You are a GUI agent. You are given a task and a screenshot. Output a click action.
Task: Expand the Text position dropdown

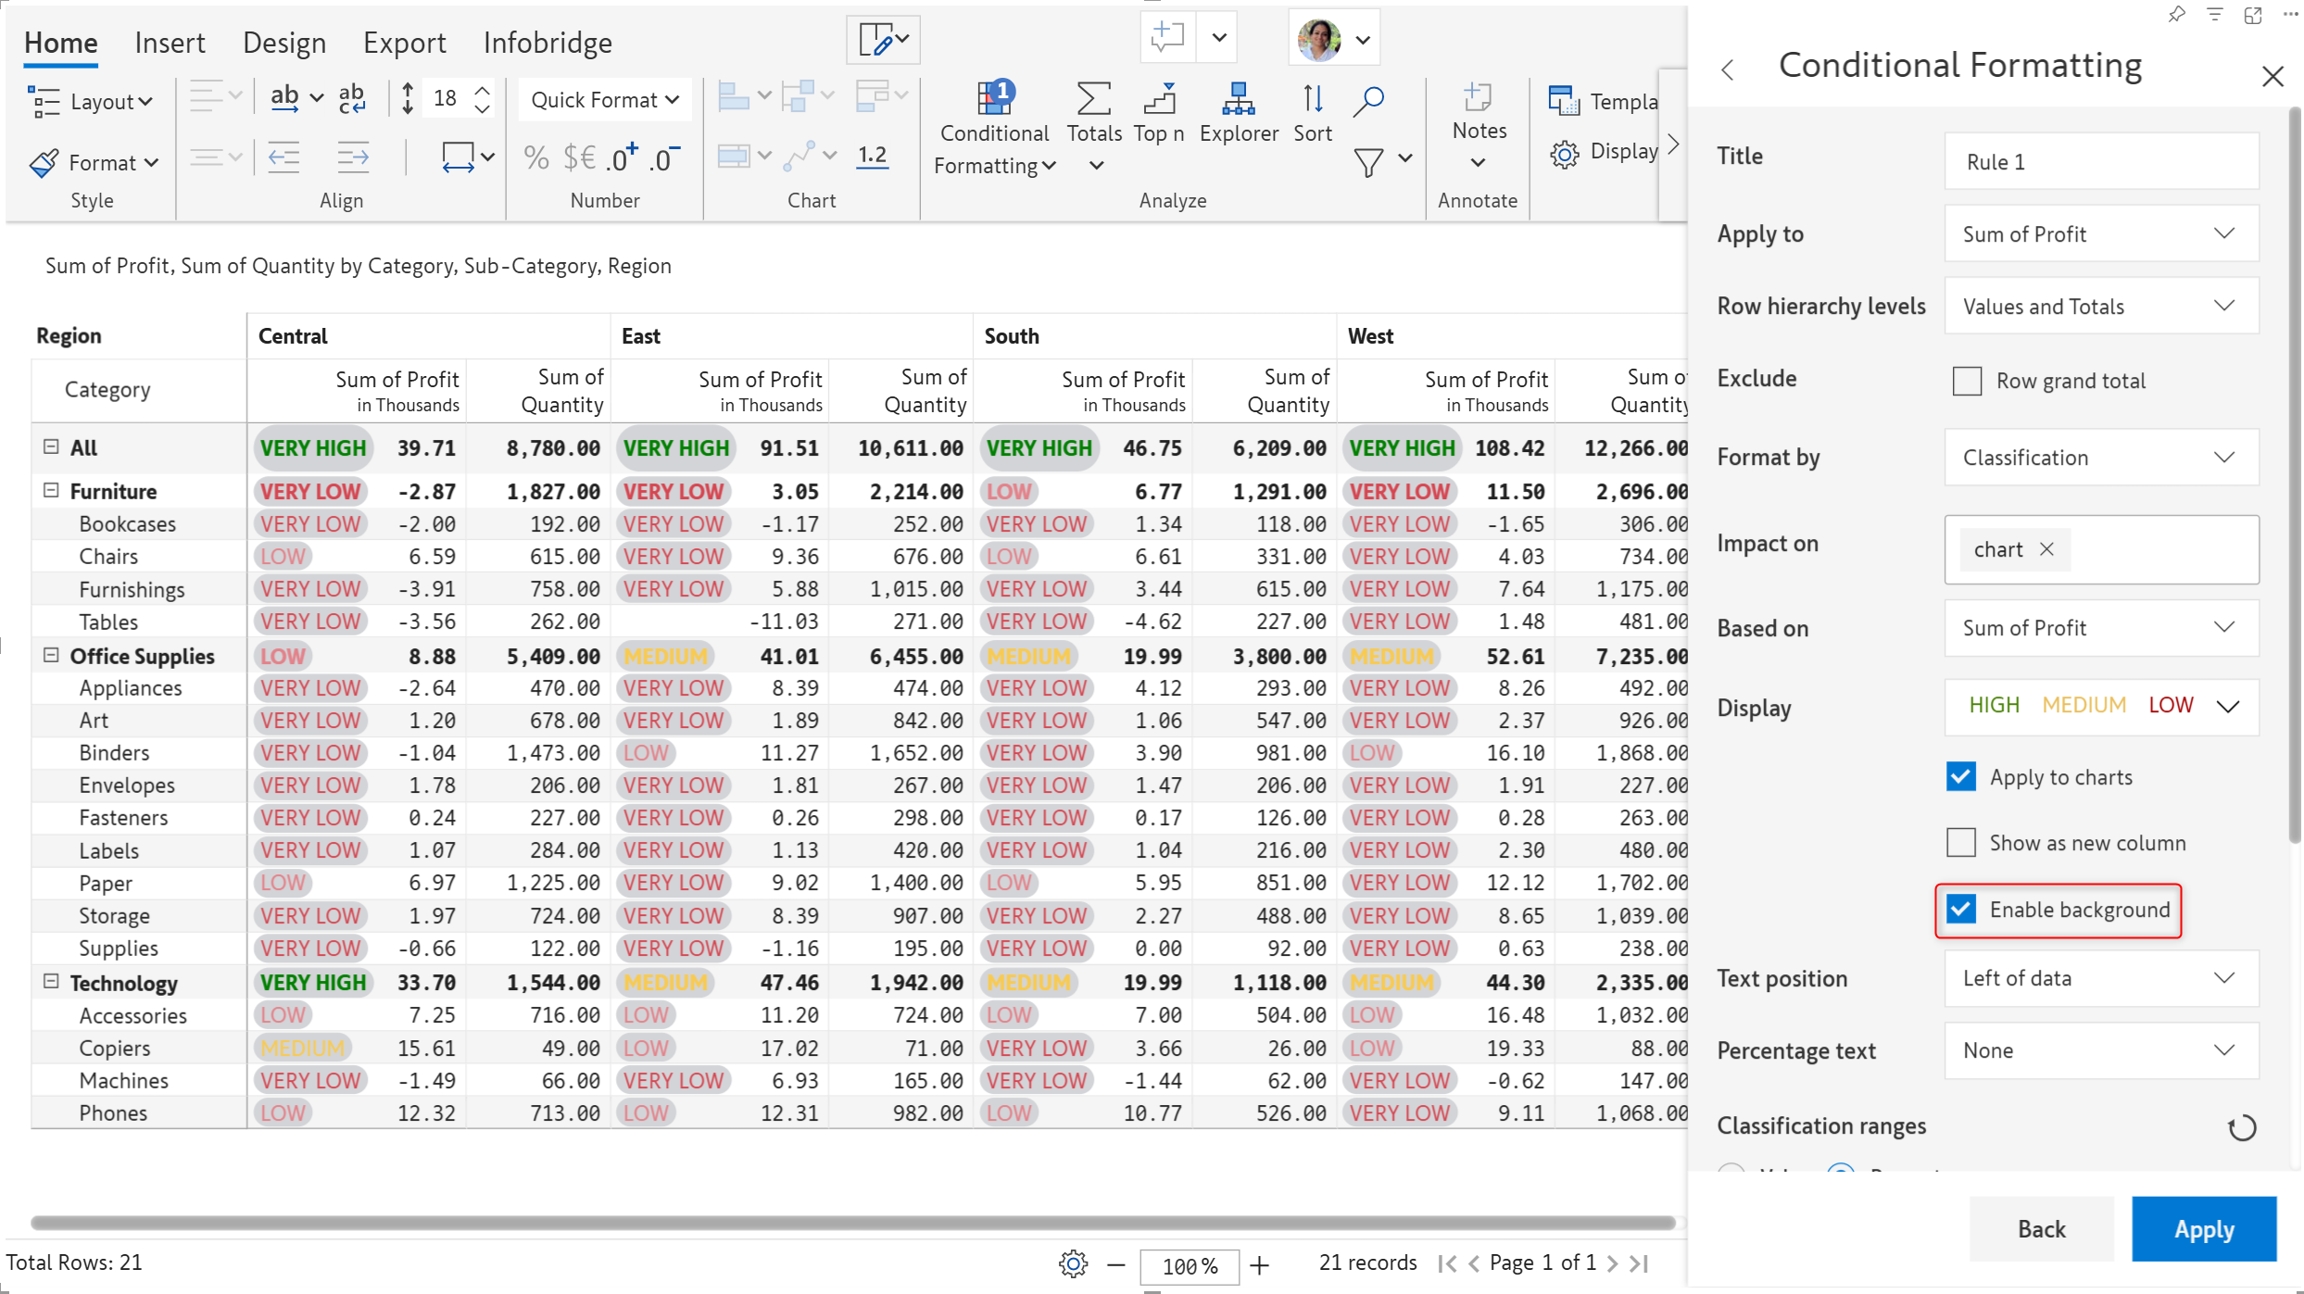coord(2100,979)
